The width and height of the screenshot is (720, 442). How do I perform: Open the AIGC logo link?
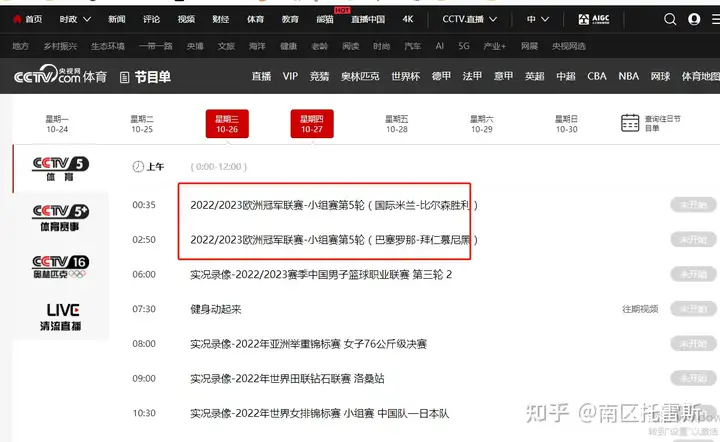point(594,19)
